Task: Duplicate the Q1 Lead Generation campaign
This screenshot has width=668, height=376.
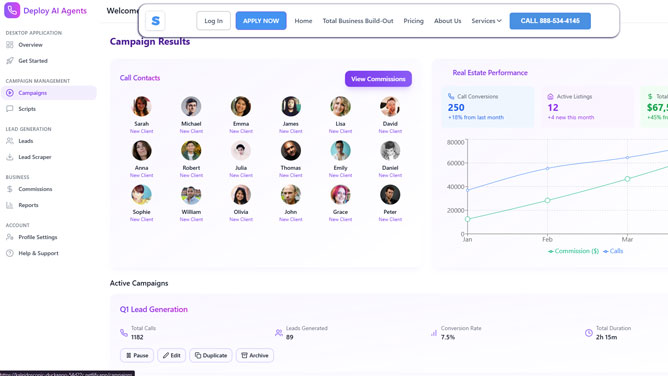Action: 211,355
